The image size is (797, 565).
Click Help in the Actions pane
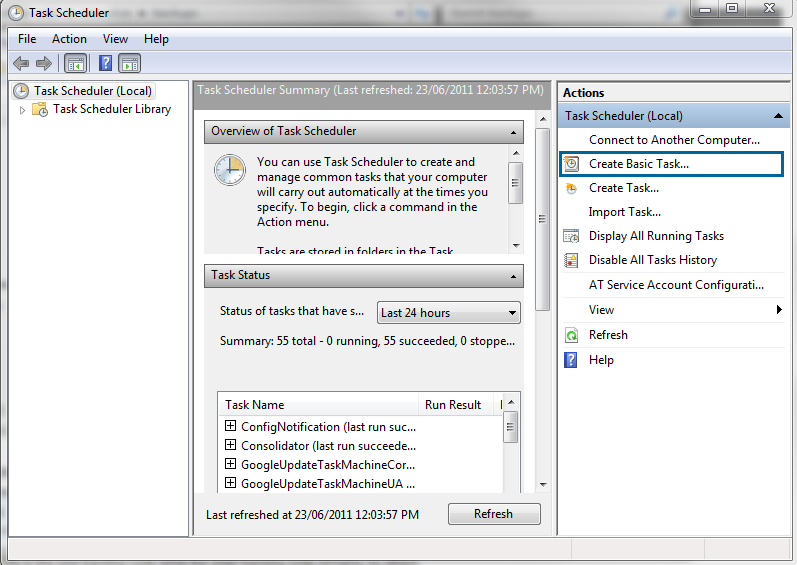[601, 360]
